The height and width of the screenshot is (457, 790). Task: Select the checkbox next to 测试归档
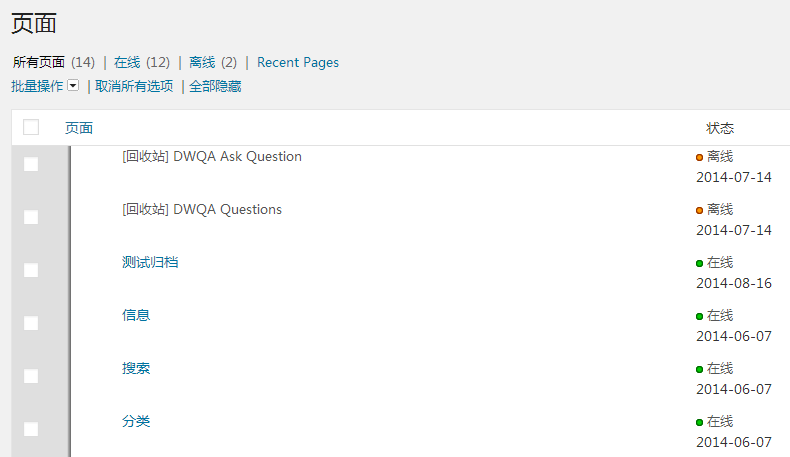point(31,270)
